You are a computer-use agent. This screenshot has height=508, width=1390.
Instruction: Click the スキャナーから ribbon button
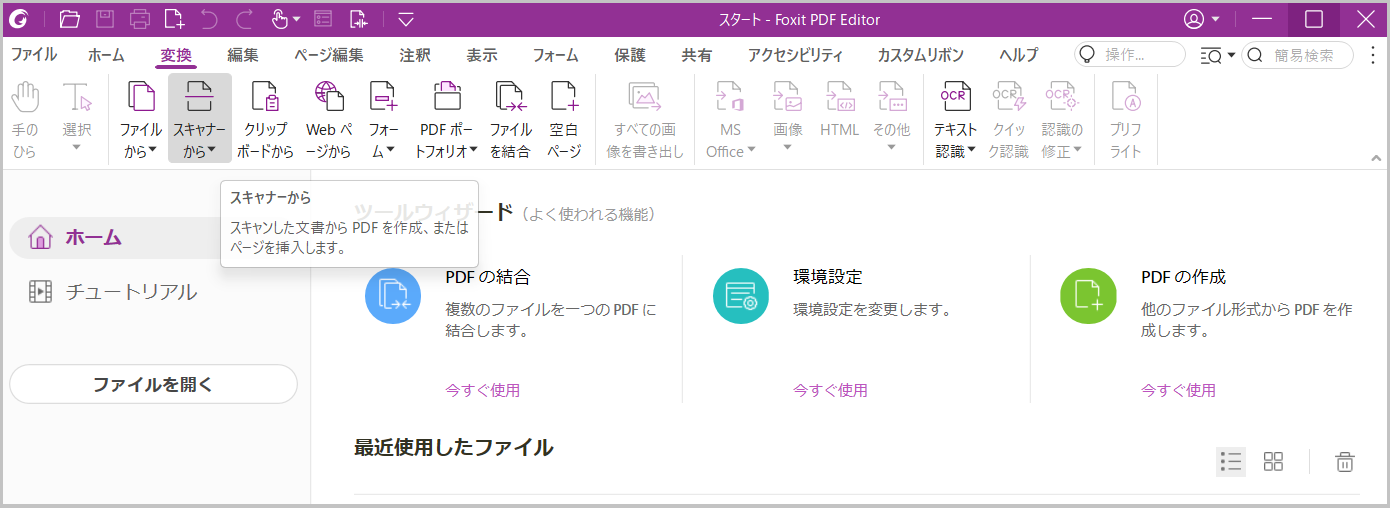coord(200,120)
